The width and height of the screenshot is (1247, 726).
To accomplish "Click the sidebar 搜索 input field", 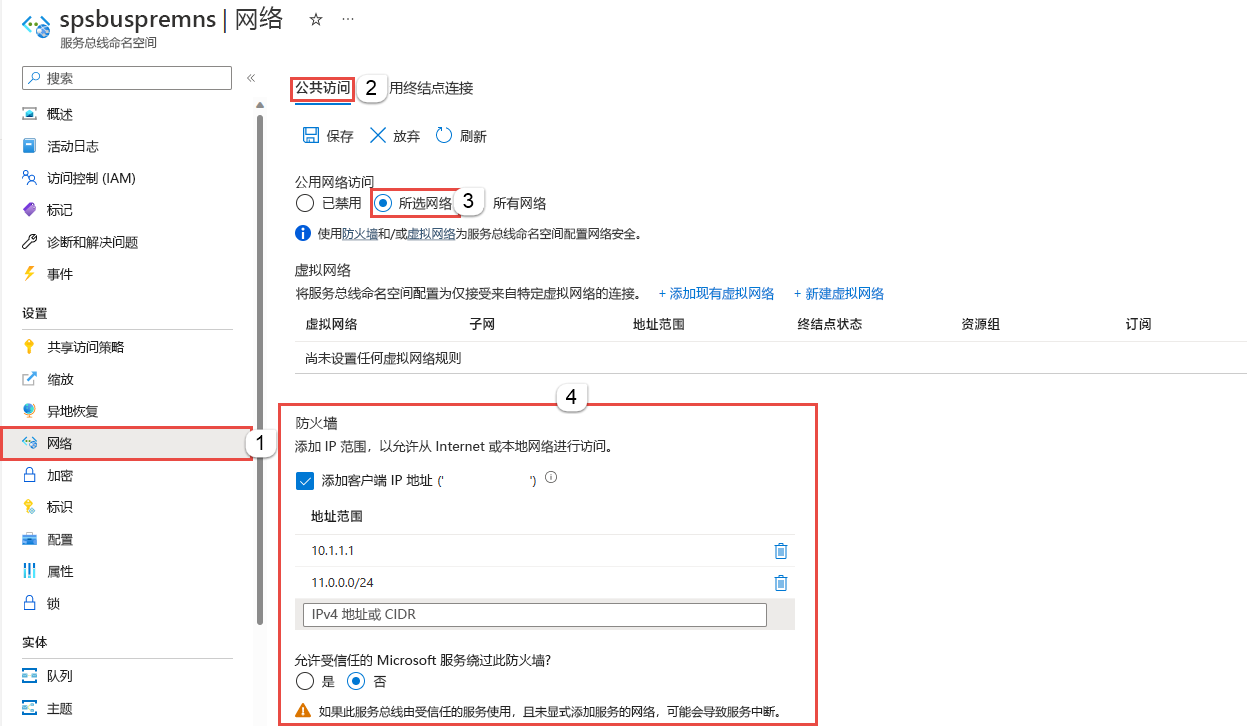I will coord(127,78).
